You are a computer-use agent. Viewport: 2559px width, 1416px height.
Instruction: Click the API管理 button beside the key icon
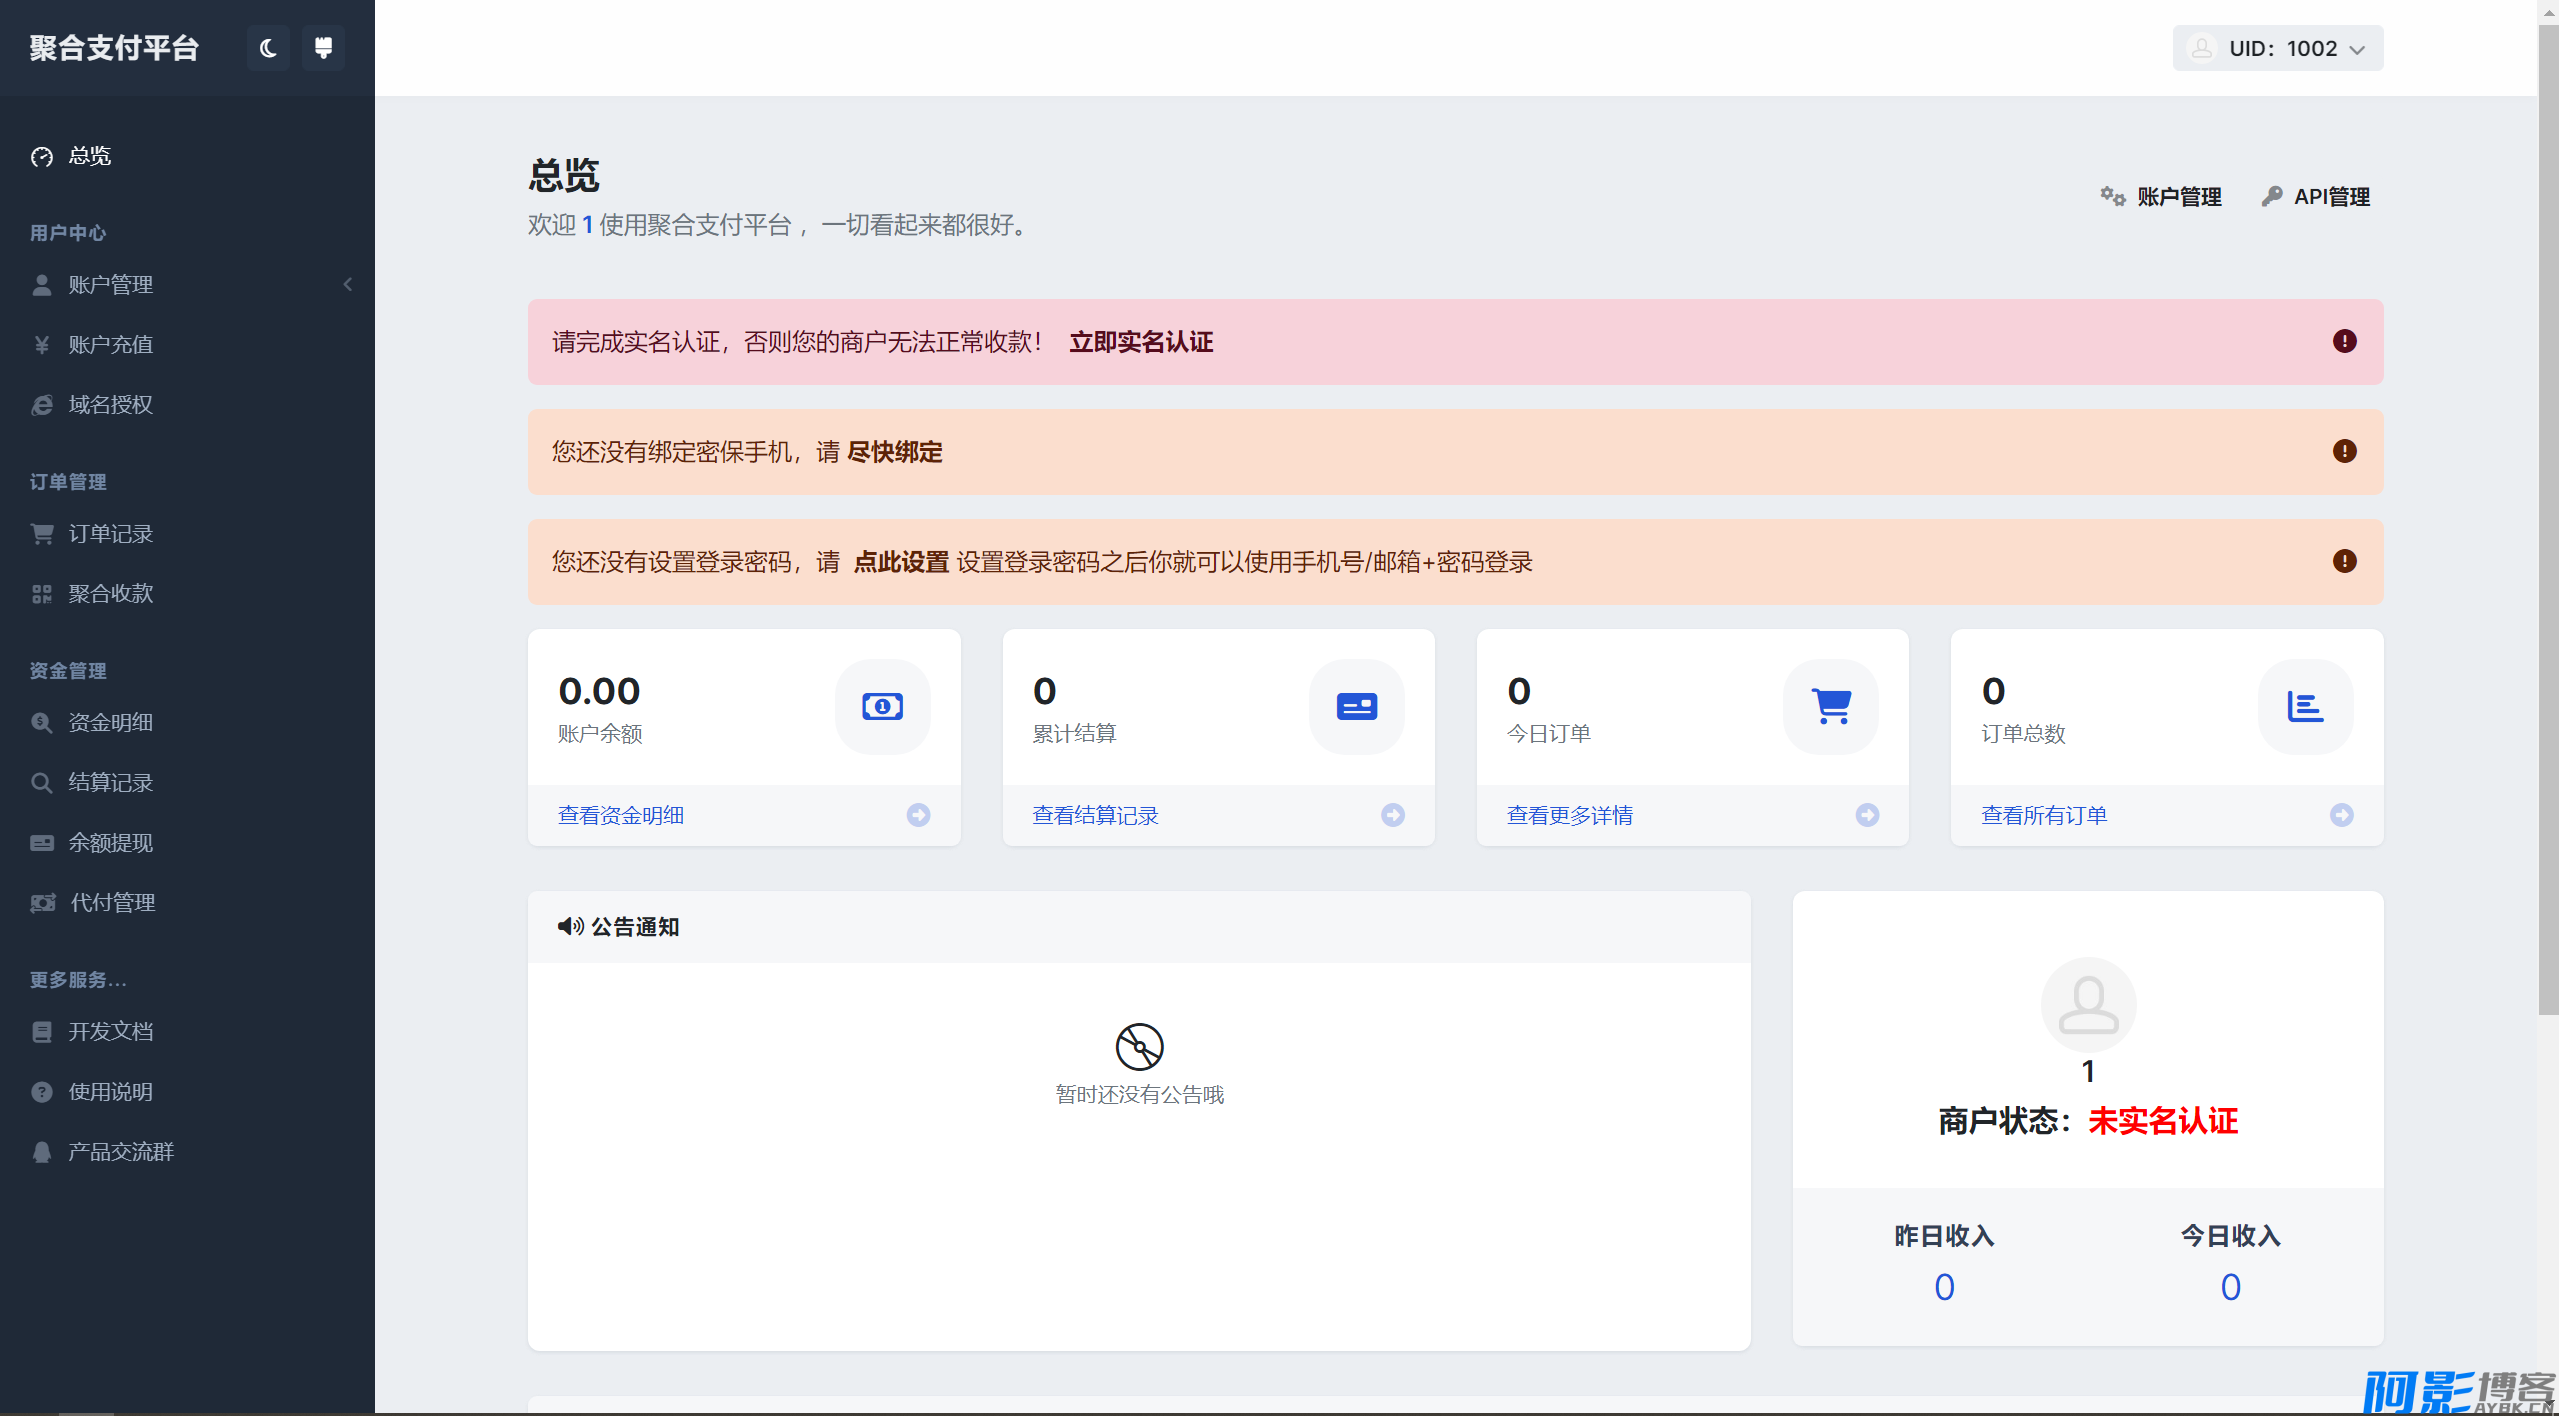click(x=2315, y=197)
